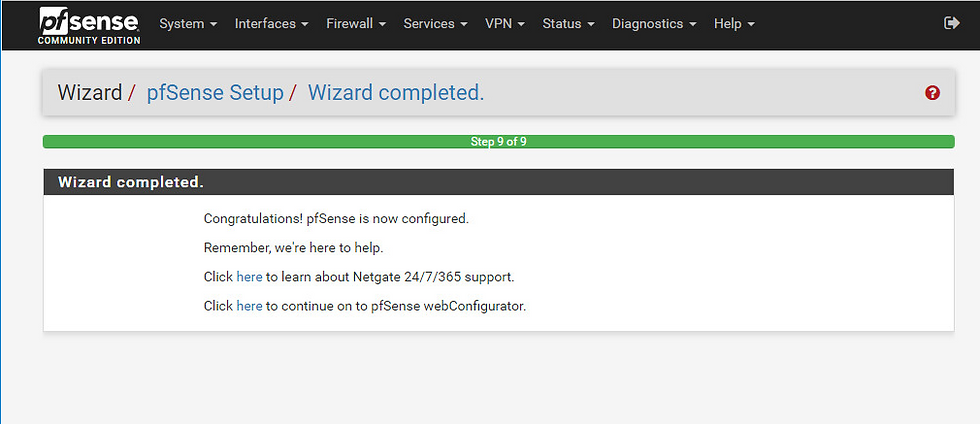Open the VPN menu
This screenshot has height=424, width=980.
click(x=505, y=24)
